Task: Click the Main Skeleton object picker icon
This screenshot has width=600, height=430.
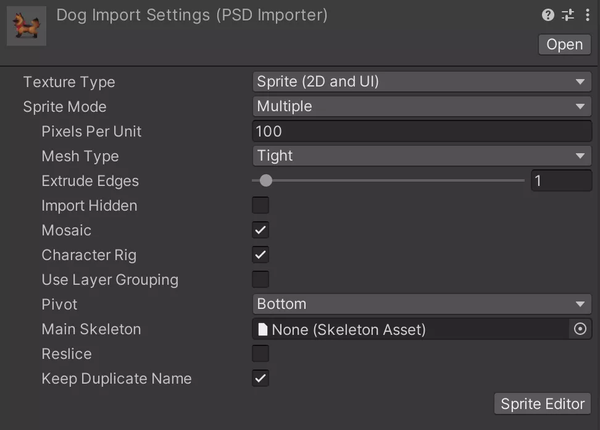Action: click(x=580, y=329)
